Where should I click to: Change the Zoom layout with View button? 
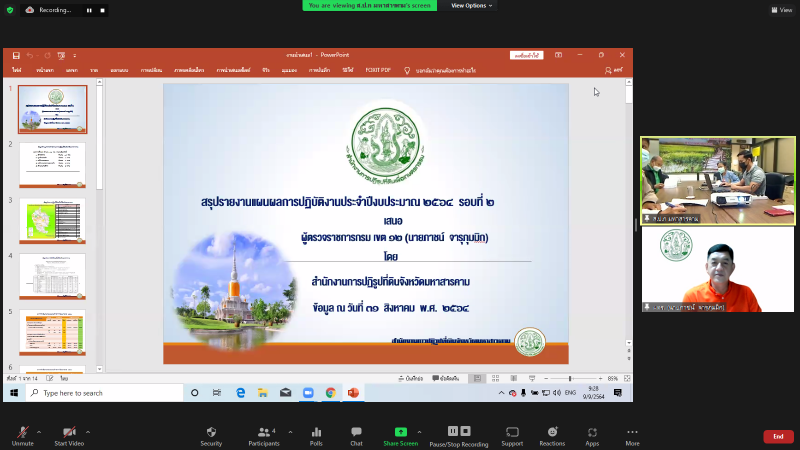click(782, 10)
